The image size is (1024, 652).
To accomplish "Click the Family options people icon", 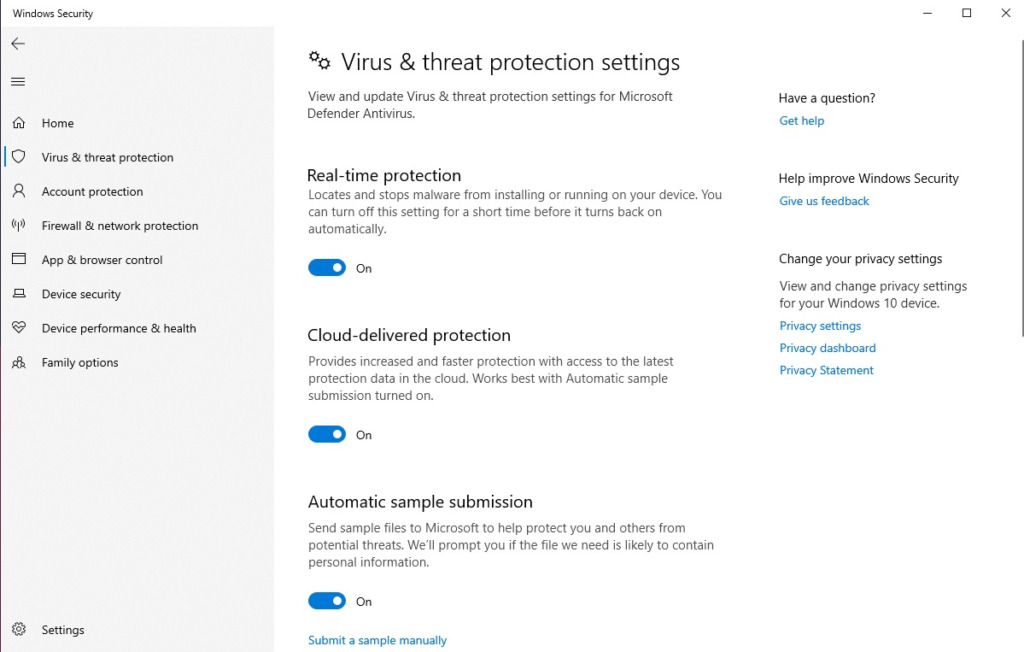I will 18,362.
